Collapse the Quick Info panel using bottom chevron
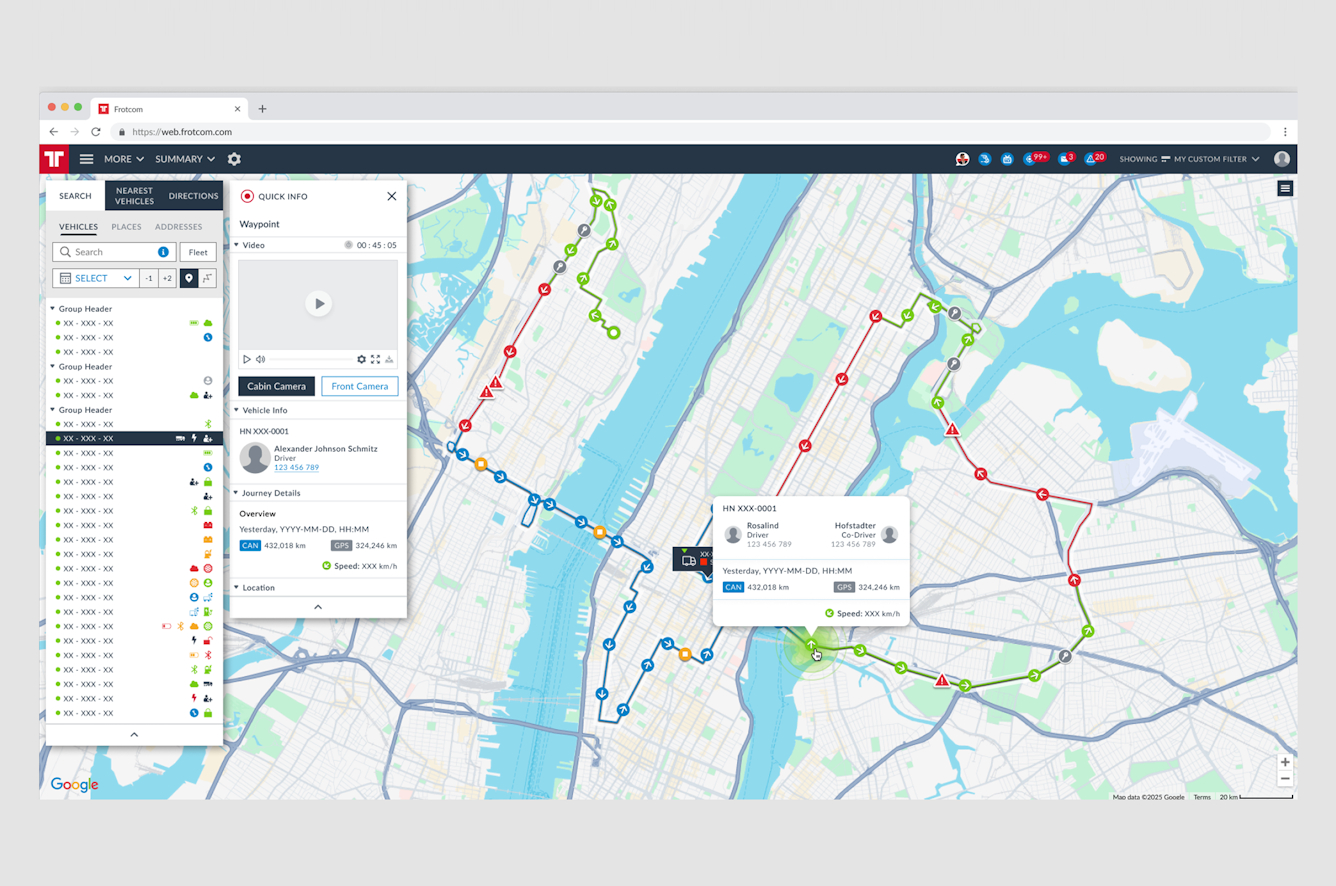The image size is (1336, 886). (x=318, y=607)
